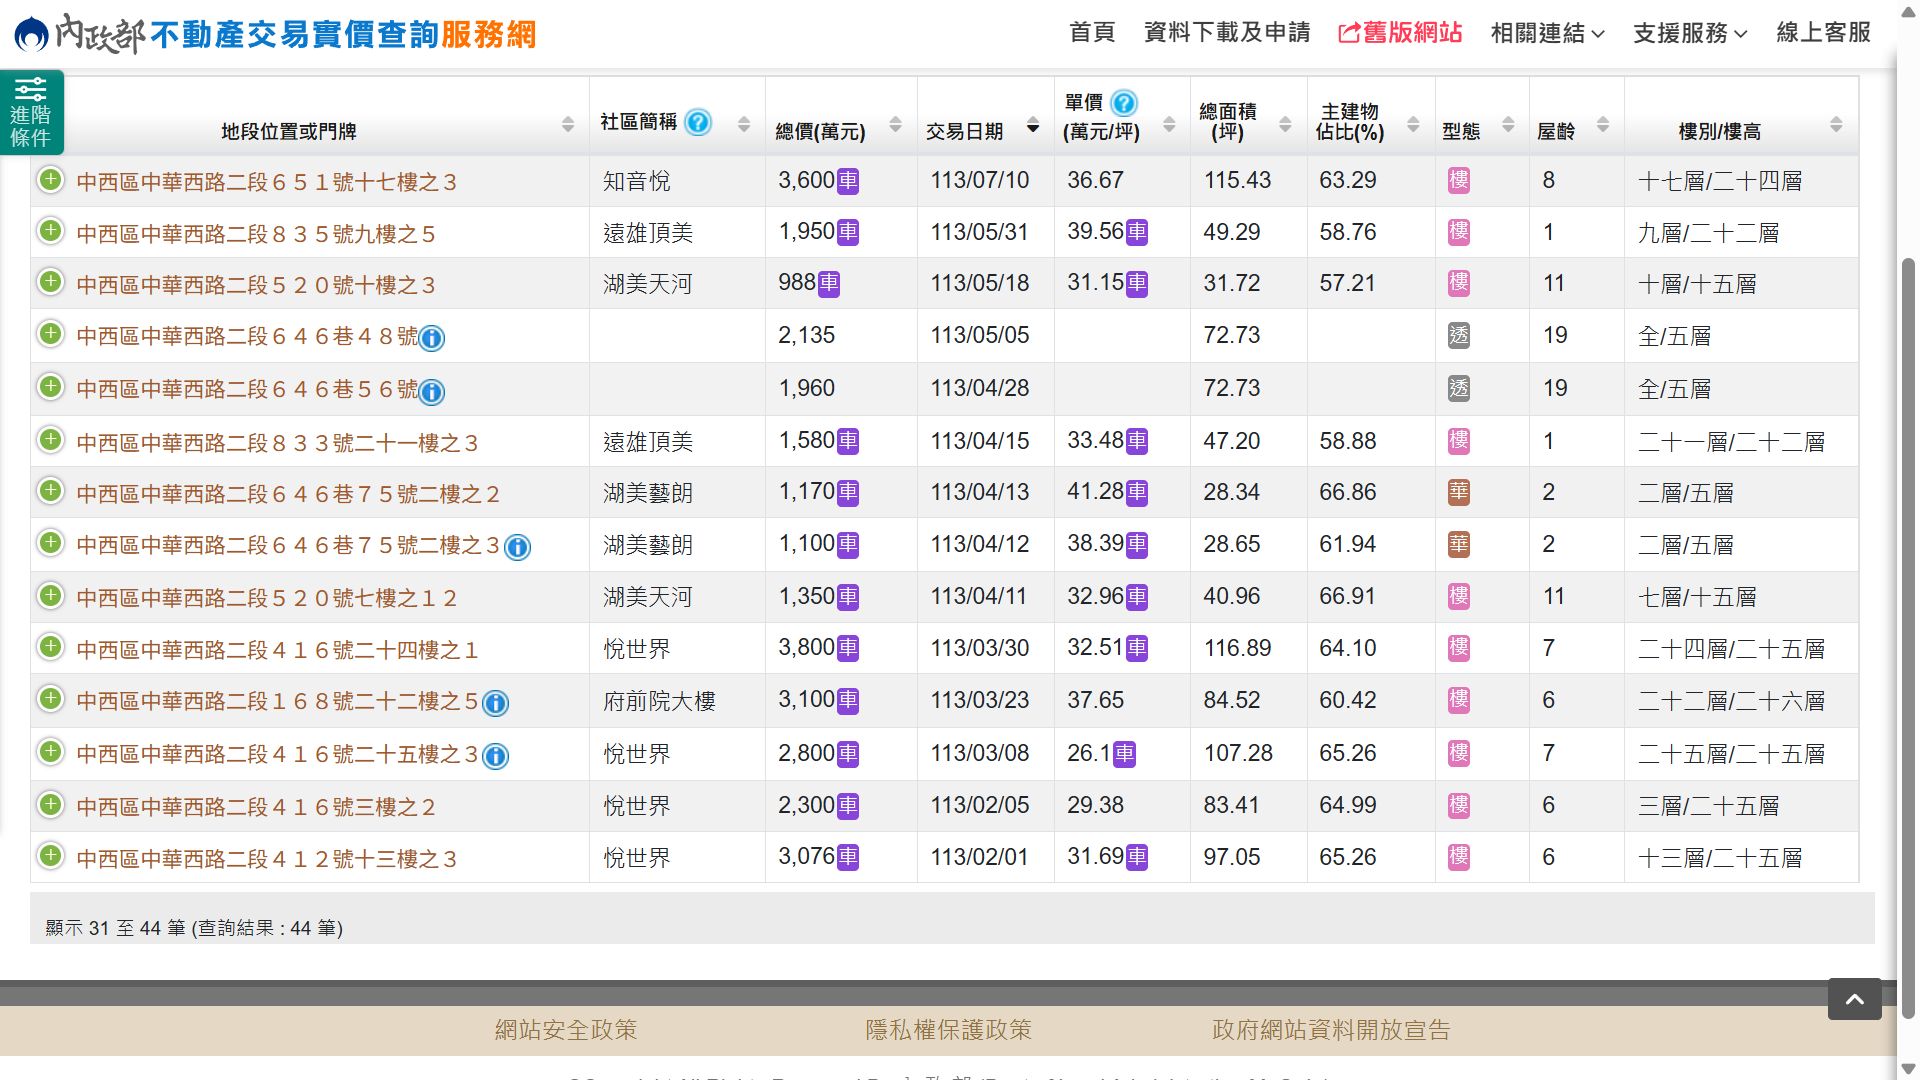Click info icon on 168號二十二樓之5 row
The width and height of the screenshot is (1920, 1080).
[495, 704]
